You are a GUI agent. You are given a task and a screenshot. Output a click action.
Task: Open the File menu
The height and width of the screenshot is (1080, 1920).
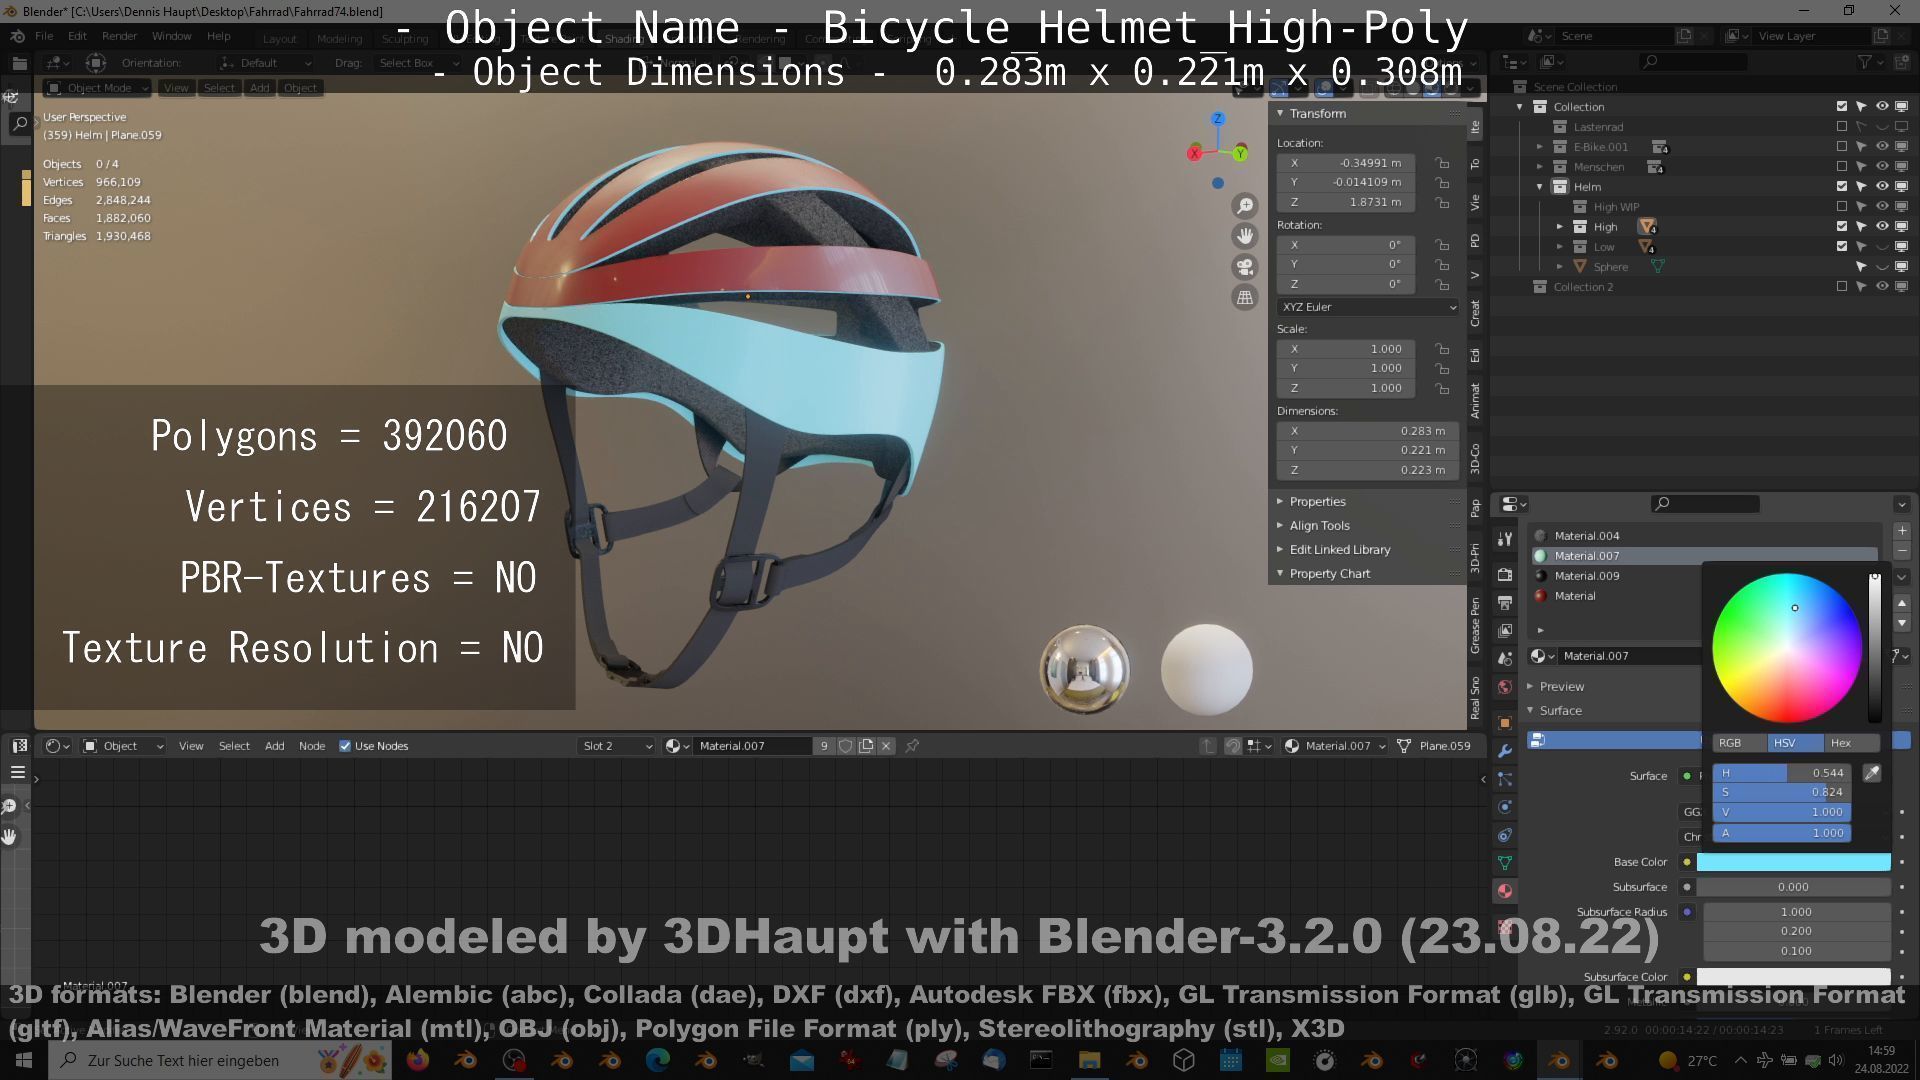[44, 36]
